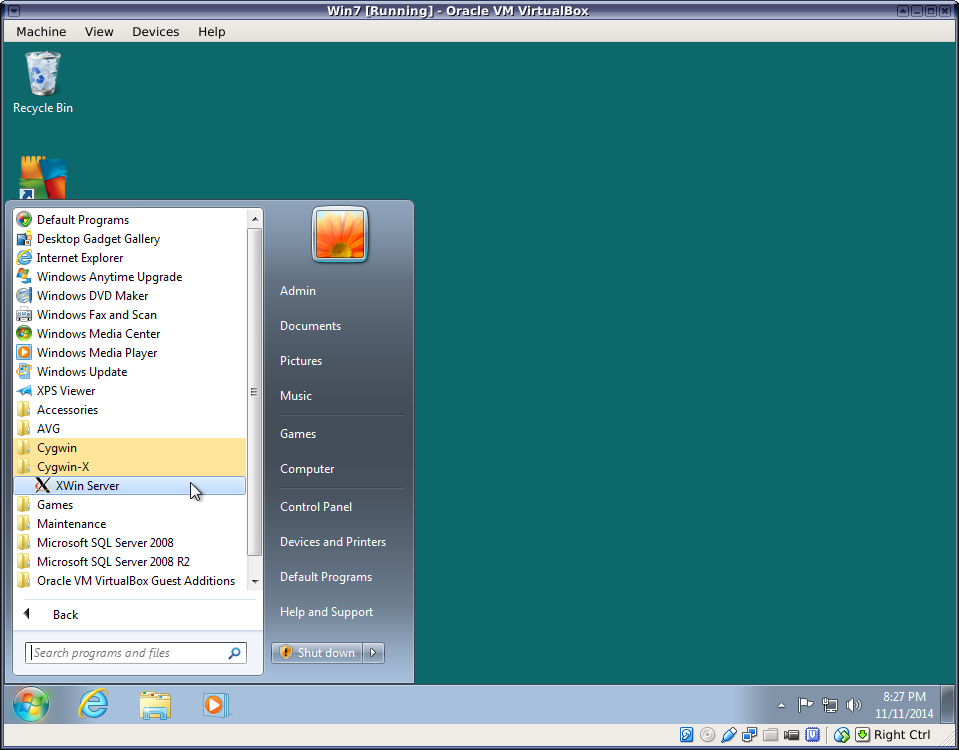Screen dimensions: 959x750
Task: Click VirtualBox network status icon
Action: click(x=749, y=735)
